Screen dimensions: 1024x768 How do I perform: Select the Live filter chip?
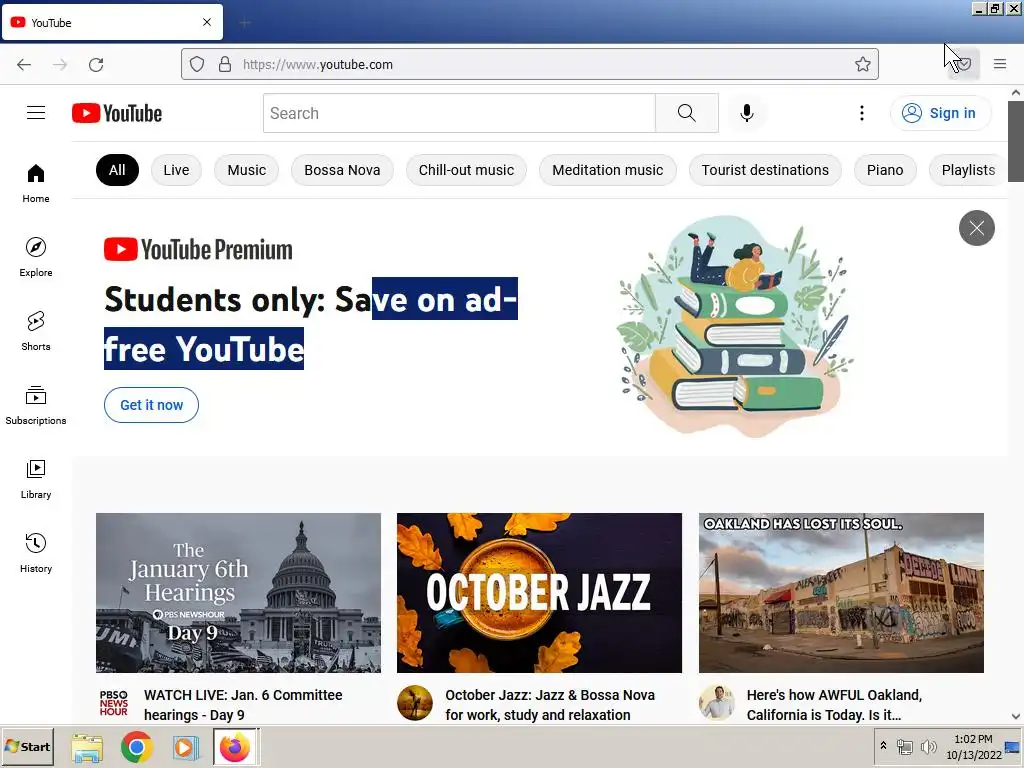[x=176, y=170]
